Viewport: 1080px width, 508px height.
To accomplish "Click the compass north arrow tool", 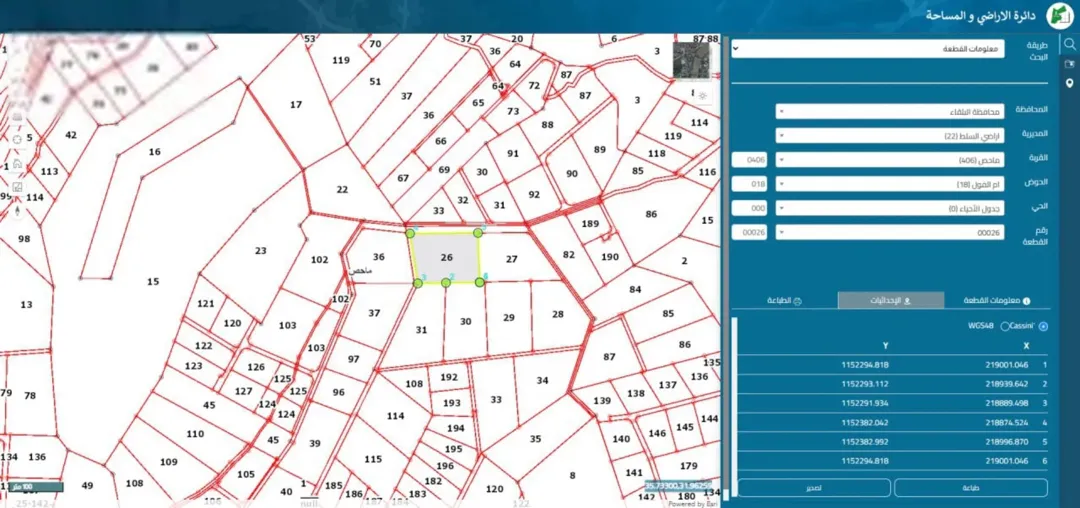I will 17,211.
